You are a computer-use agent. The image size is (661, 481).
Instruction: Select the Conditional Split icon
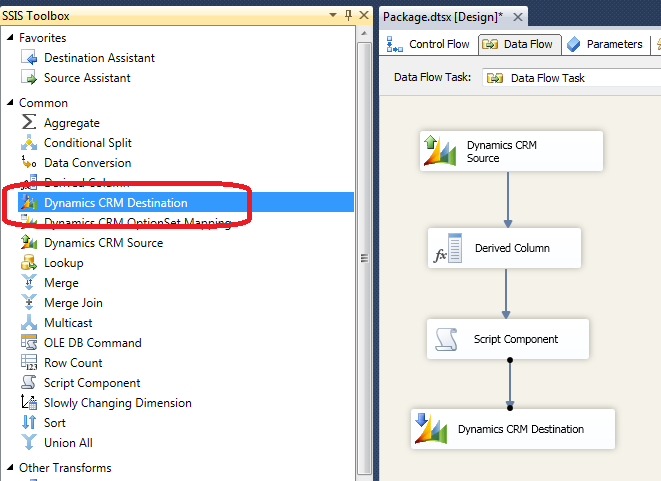click(x=29, y=142)
